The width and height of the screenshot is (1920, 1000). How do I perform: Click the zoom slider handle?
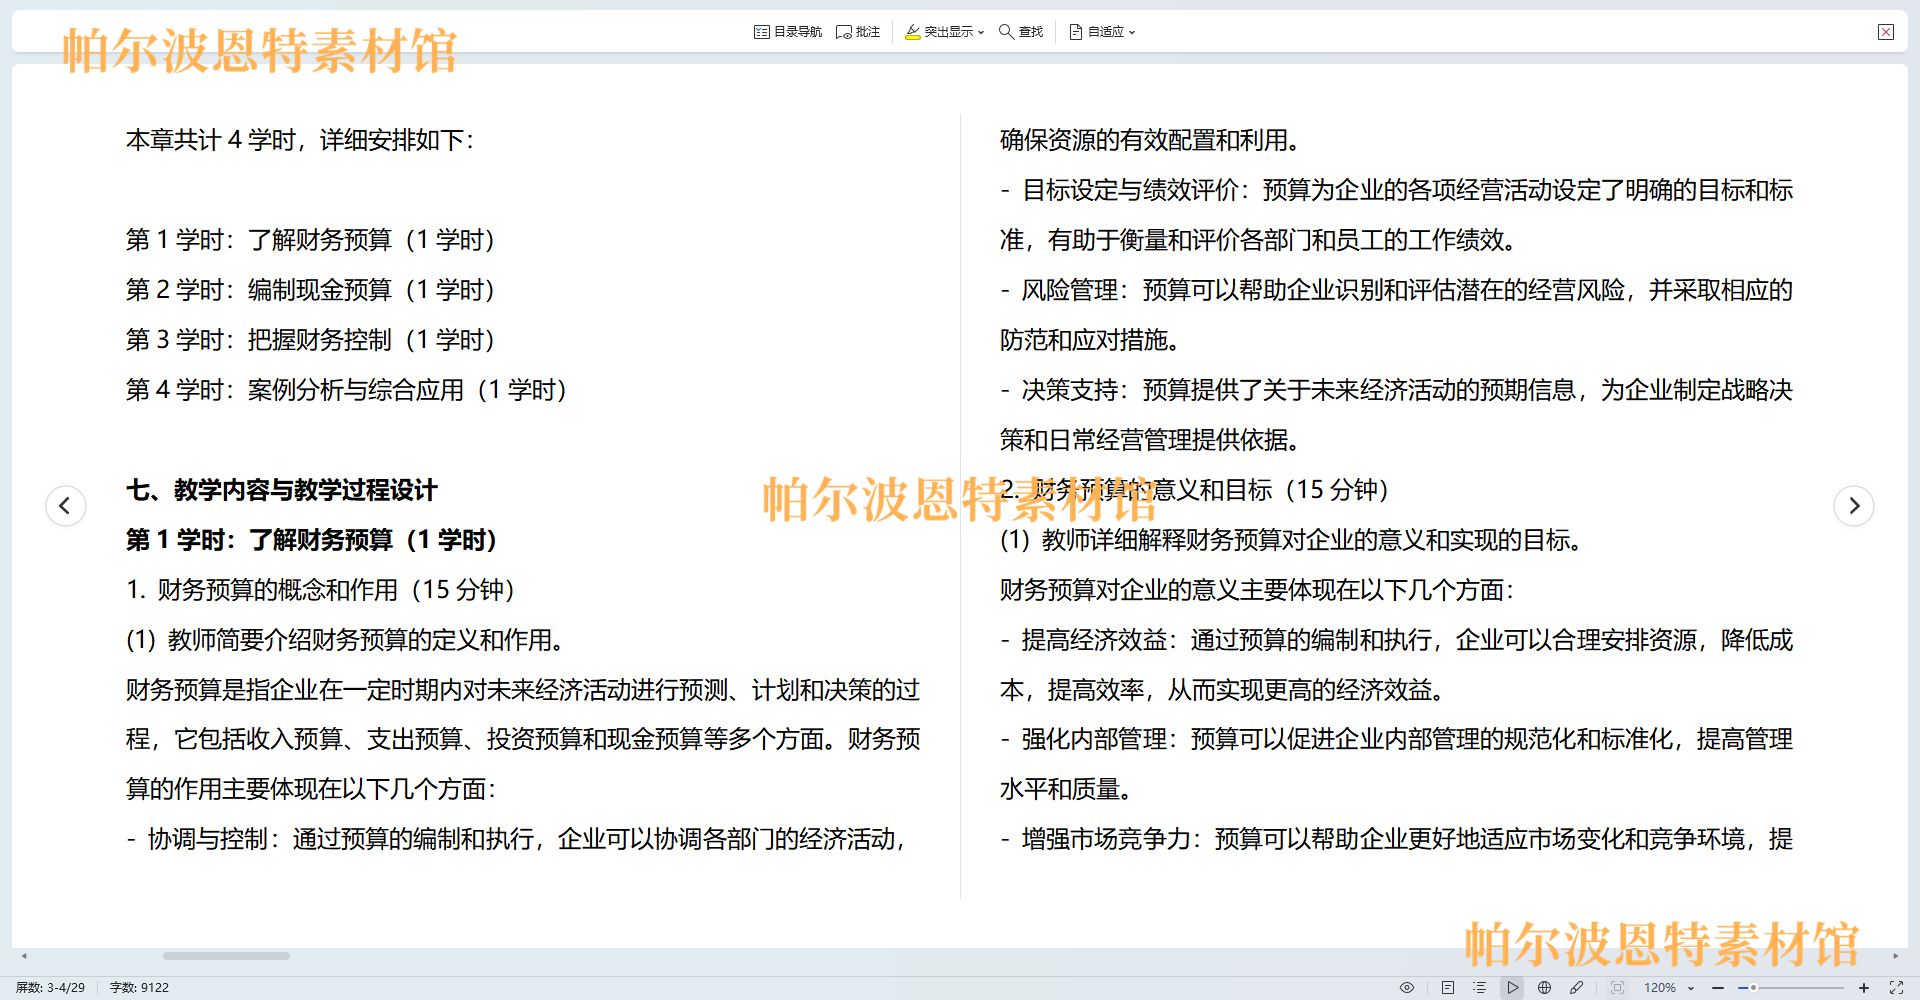coord(1753,987)
